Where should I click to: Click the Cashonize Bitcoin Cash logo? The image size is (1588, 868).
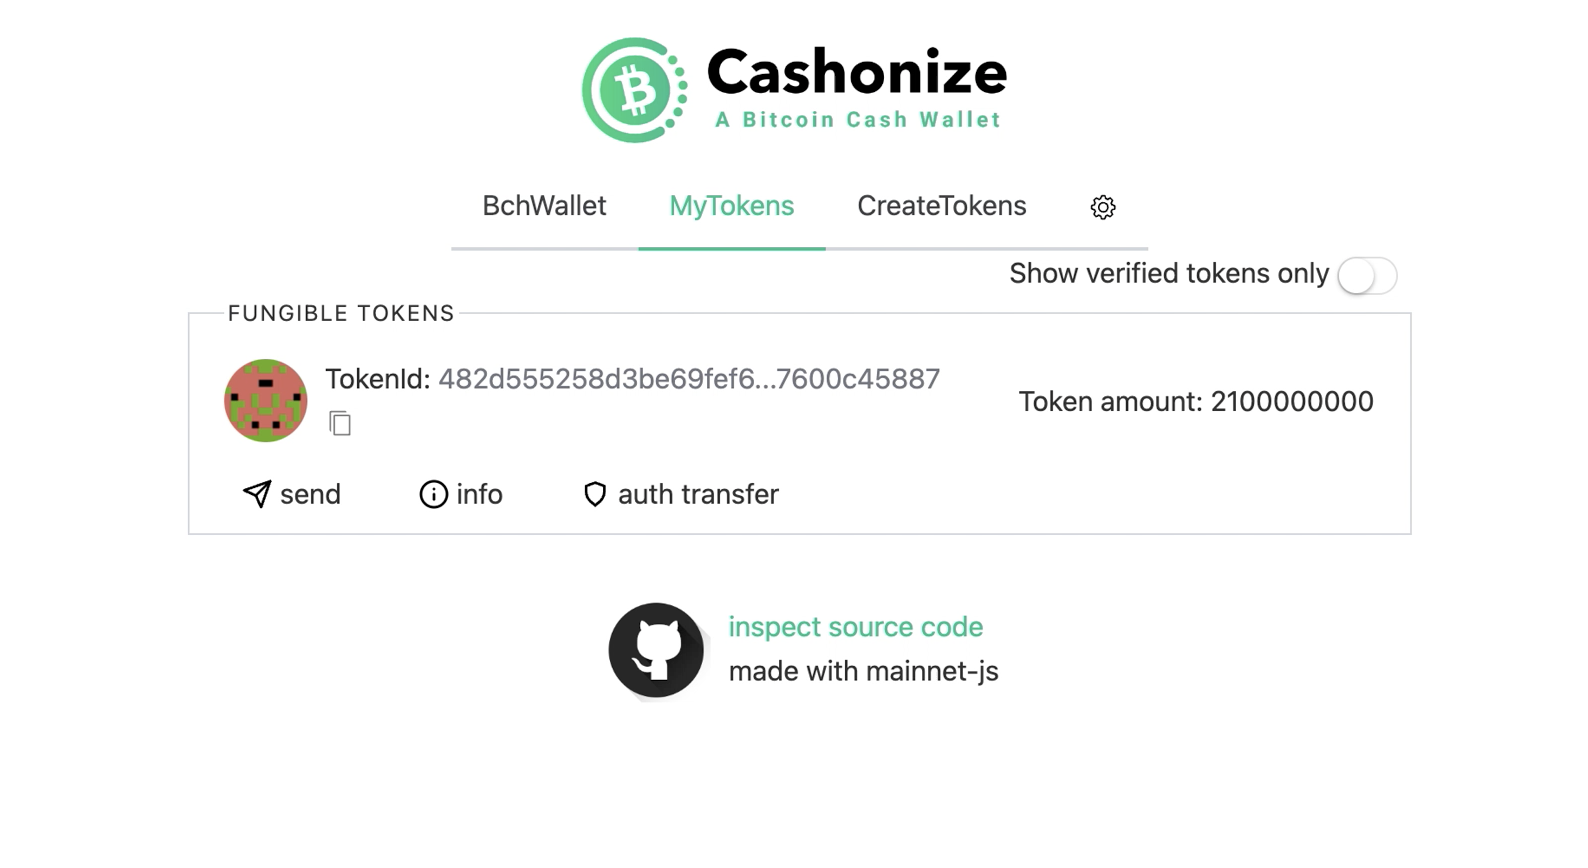(634, 89)
